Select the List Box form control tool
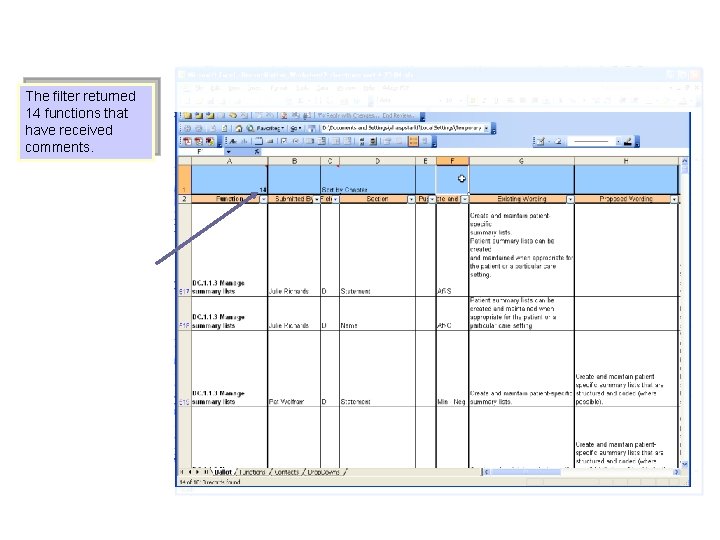The width and height of the screenshot is (720, 540). tap(309, 141)
